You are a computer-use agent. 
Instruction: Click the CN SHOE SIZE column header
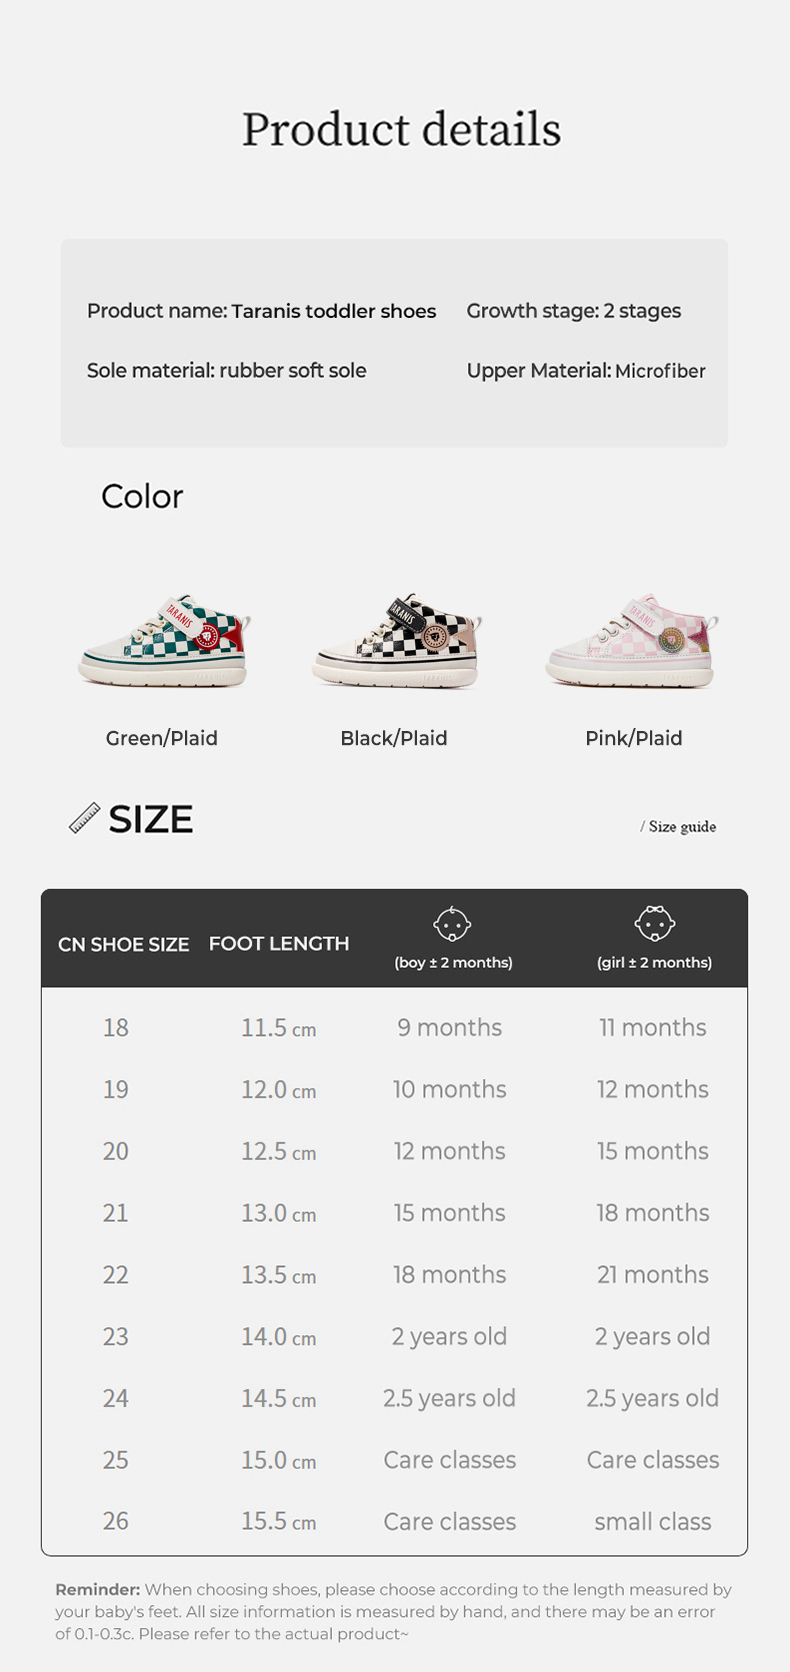(123, 944)
